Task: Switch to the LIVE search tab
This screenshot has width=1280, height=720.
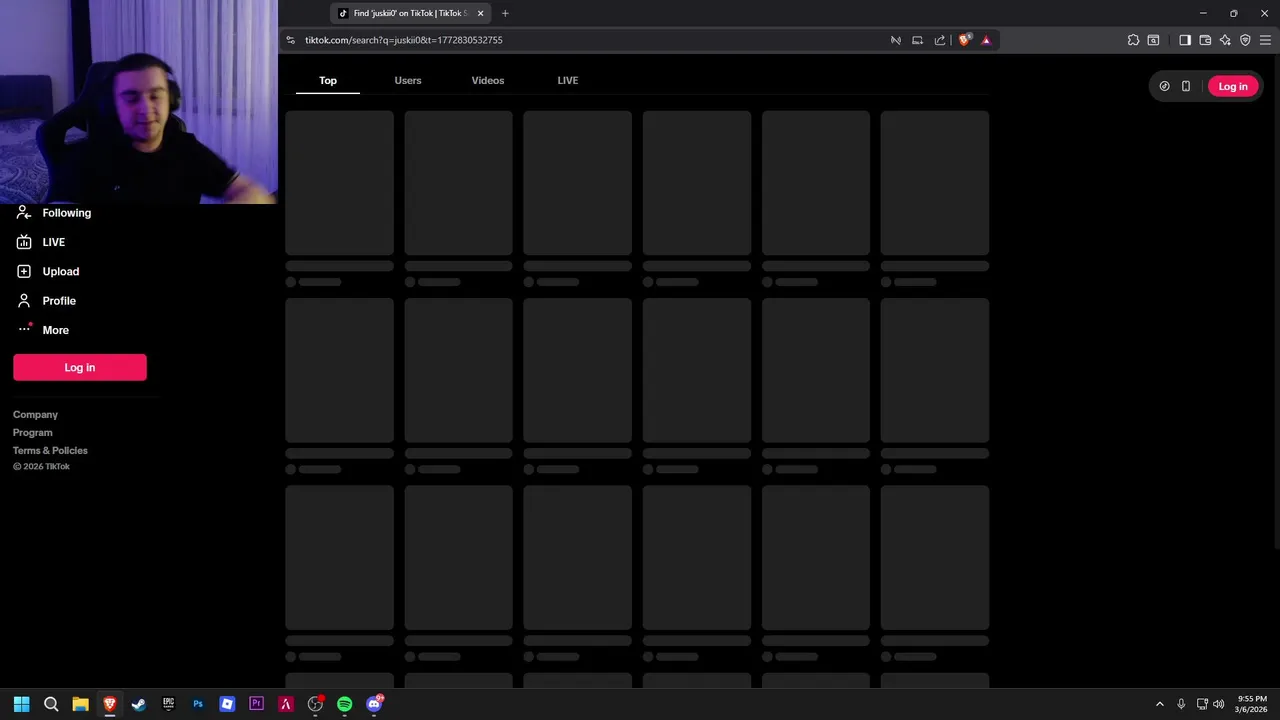Action: click(x=568, y=80)
